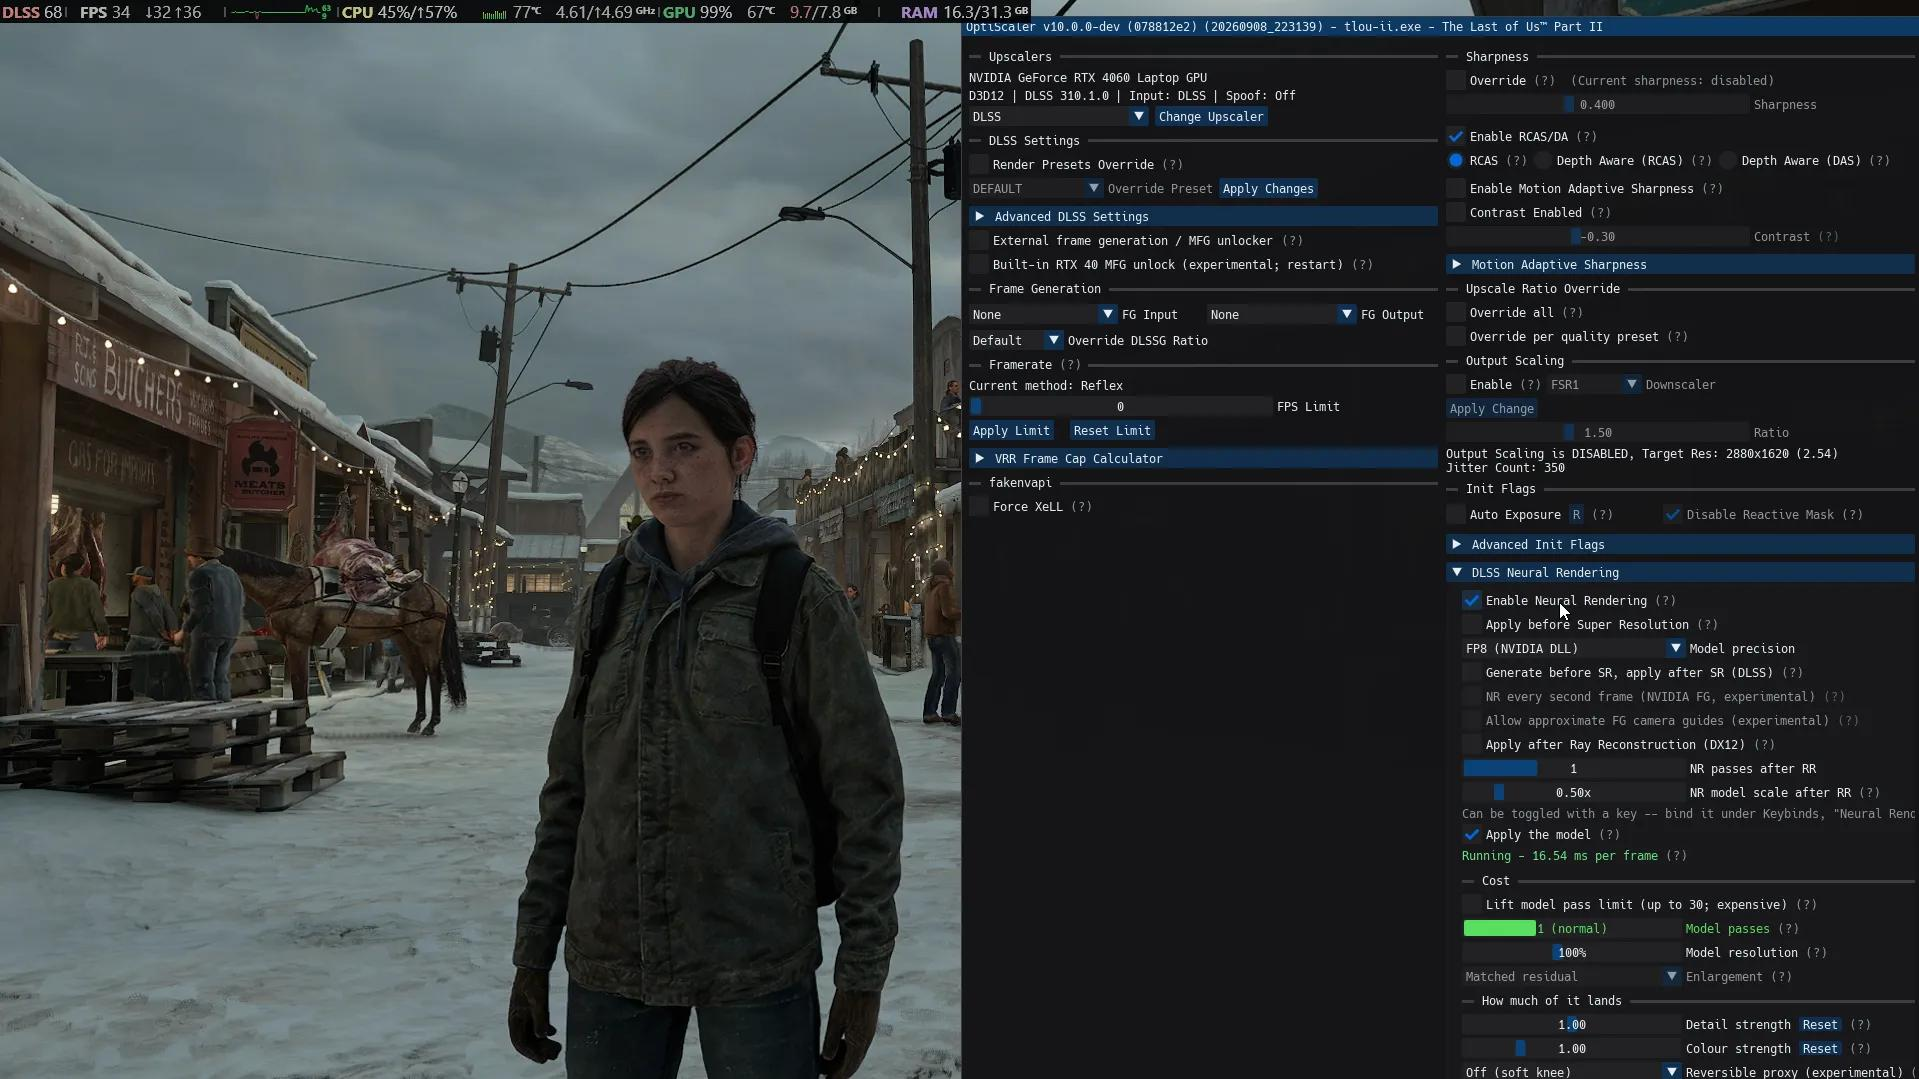Uncheck Enable Neural Rendering
Screen dimensions: 1919x1079
(x=1472, y=601)
